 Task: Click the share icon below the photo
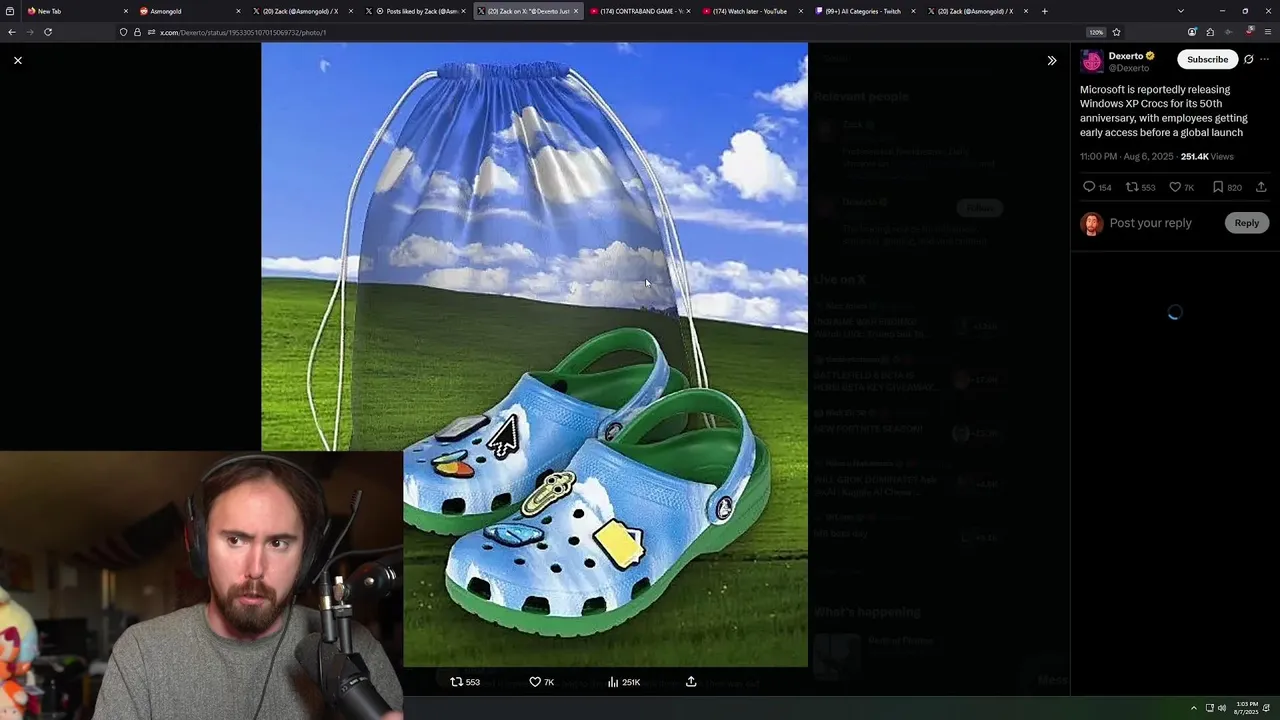[691, 682]
